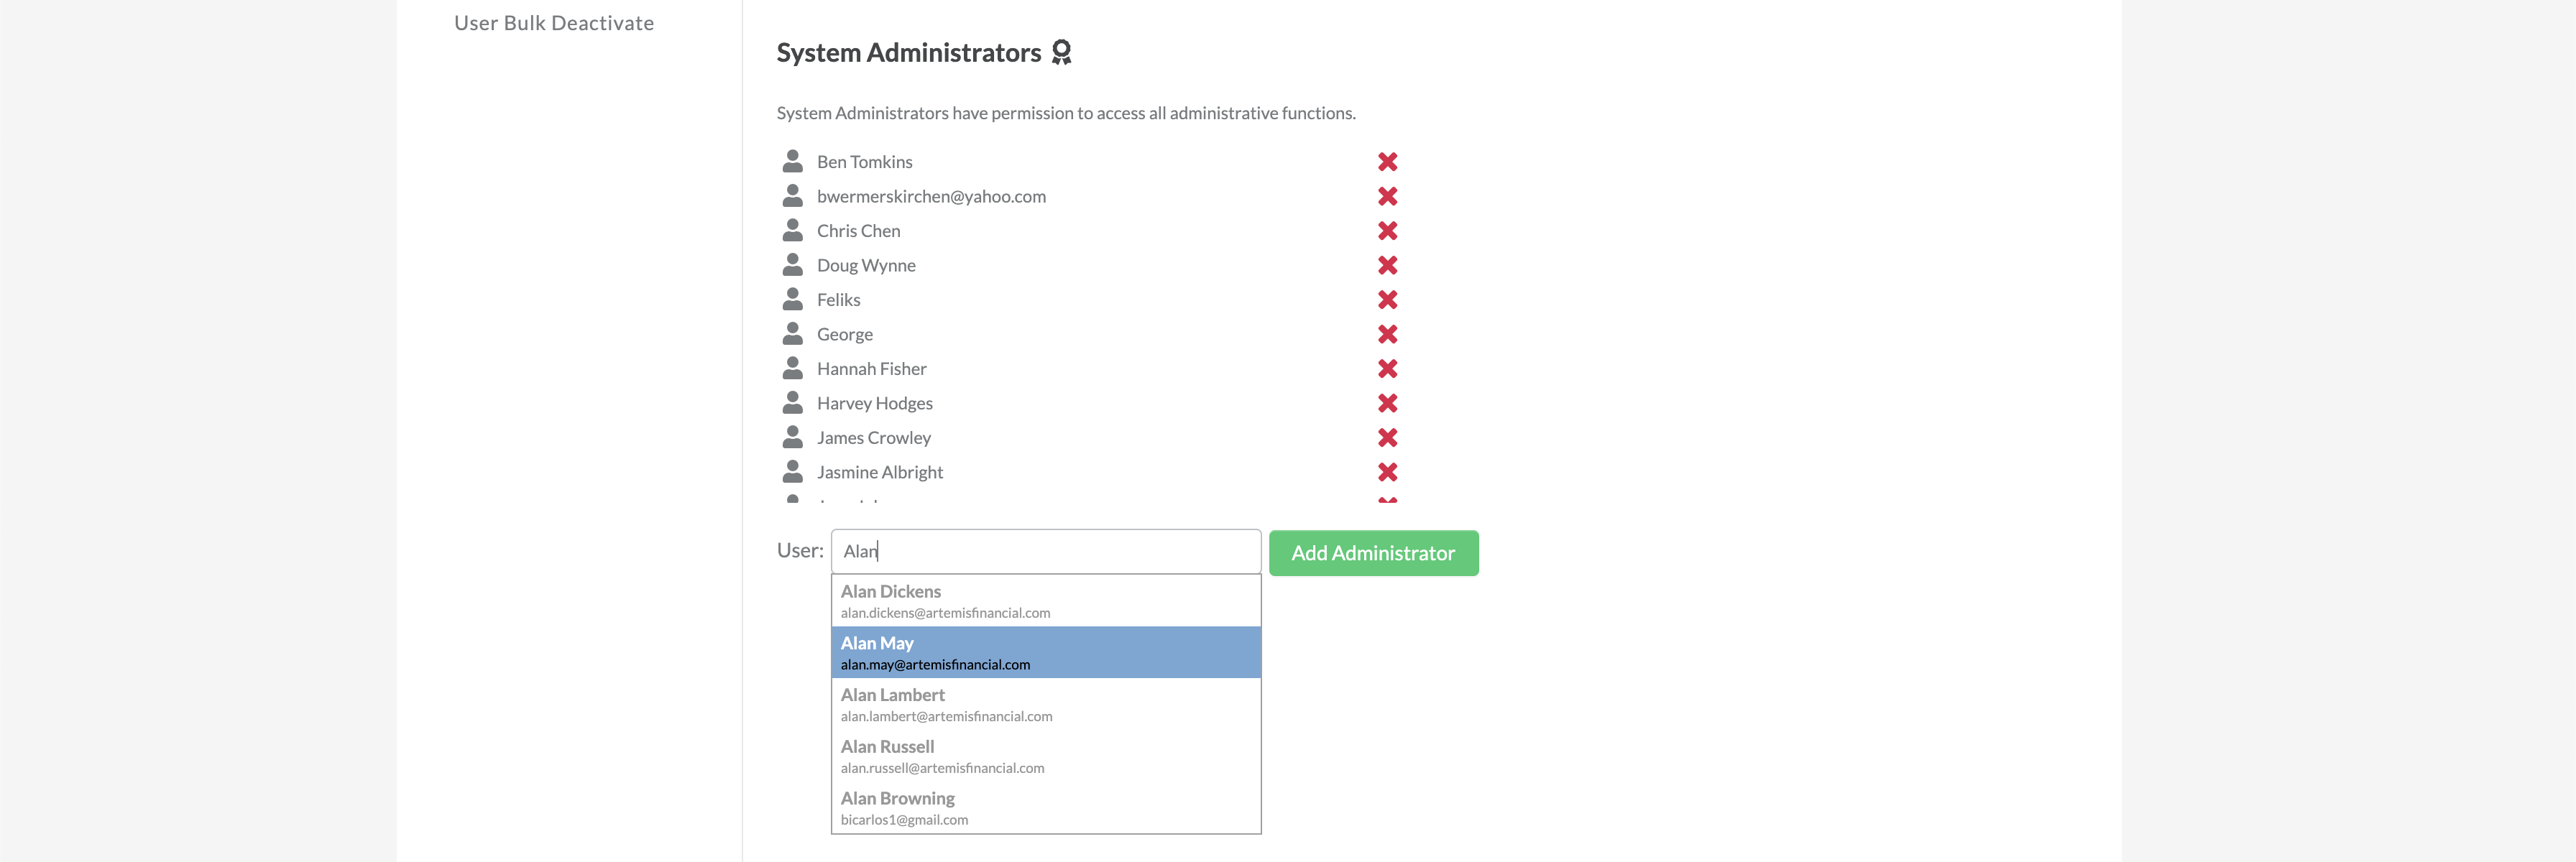The height and width of the screenshot is (862, 2576).
Task: Open User Bulk Deactivate sidebar item
Action: (x=554, y=23)
